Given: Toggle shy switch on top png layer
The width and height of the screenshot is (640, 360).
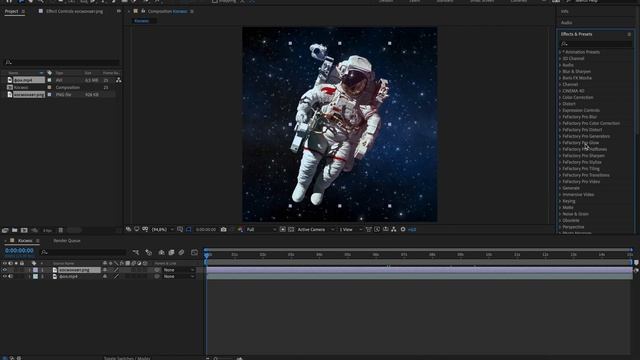Looking at the screenshot, I should tap(105, 270).
